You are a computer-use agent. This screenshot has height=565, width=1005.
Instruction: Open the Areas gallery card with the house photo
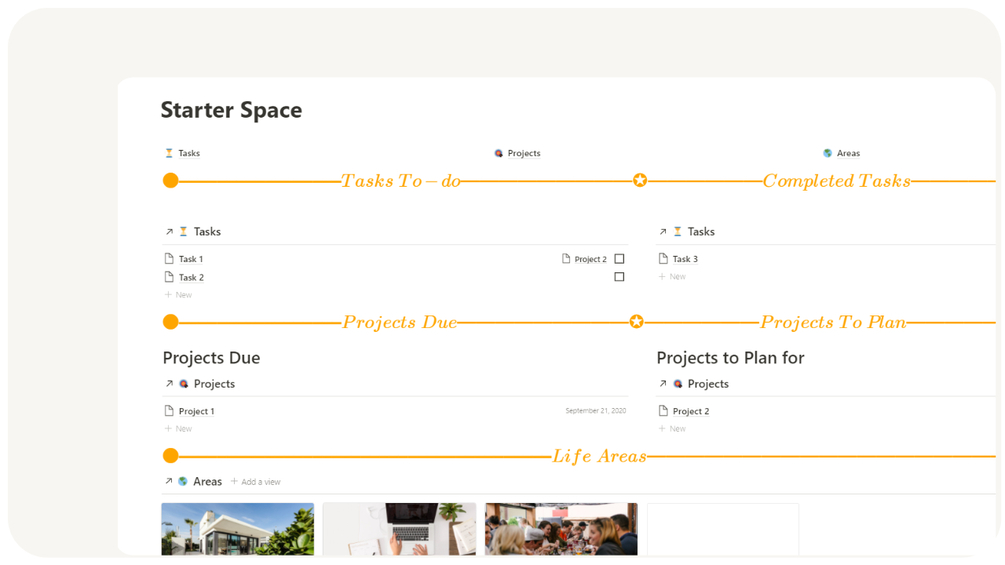[x=238, y=528]
